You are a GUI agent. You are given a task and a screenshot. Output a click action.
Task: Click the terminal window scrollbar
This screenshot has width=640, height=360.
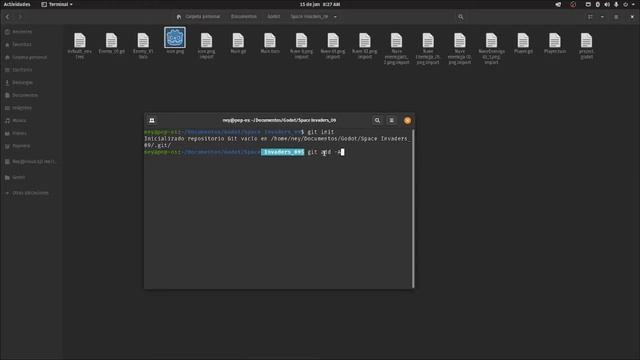pos(413,208)
